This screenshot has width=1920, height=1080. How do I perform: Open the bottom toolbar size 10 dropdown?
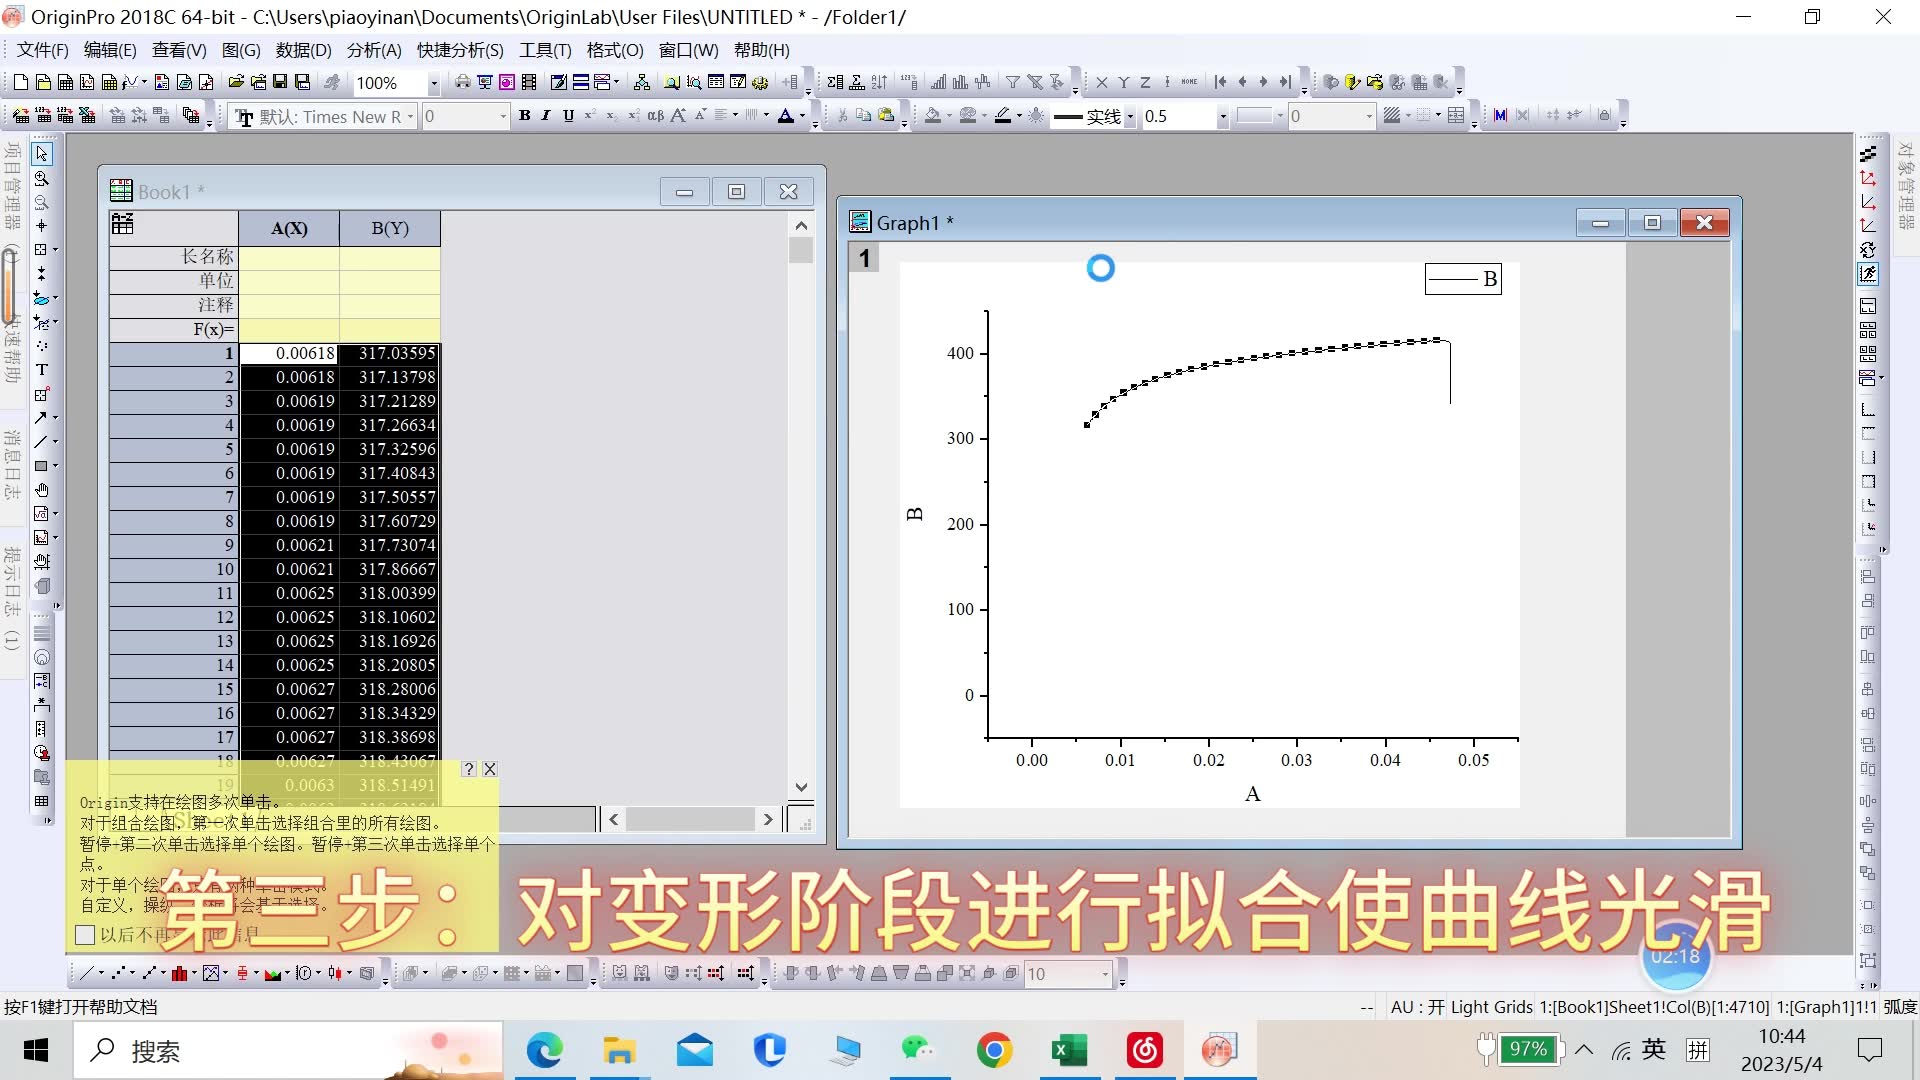tap(1105, 974)
